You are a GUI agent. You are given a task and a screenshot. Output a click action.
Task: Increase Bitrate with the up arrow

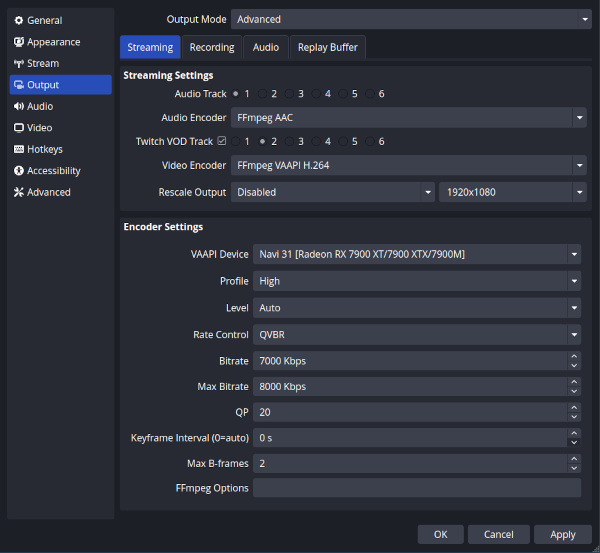pos(573,356)
